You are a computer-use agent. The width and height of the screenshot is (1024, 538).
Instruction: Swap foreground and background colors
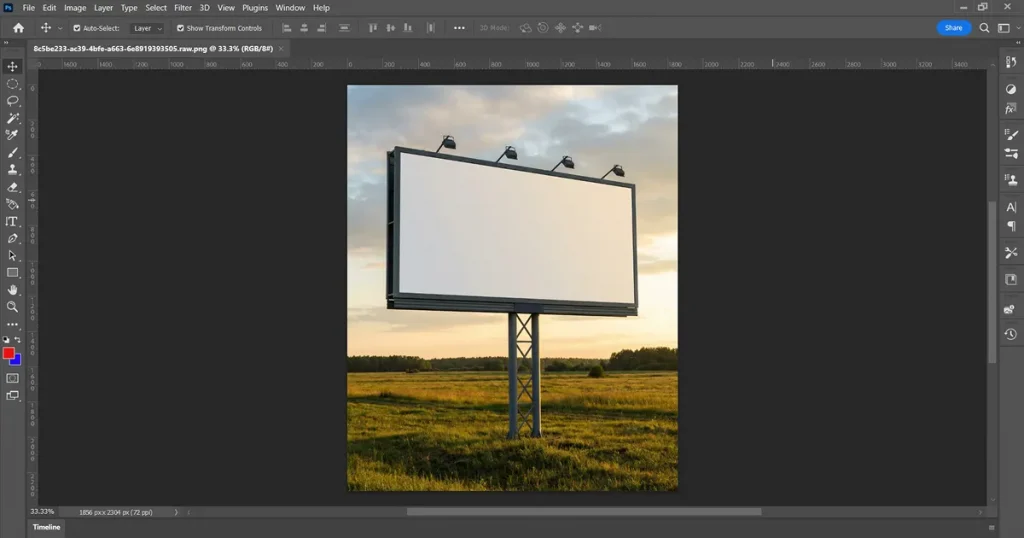point(18,340)
